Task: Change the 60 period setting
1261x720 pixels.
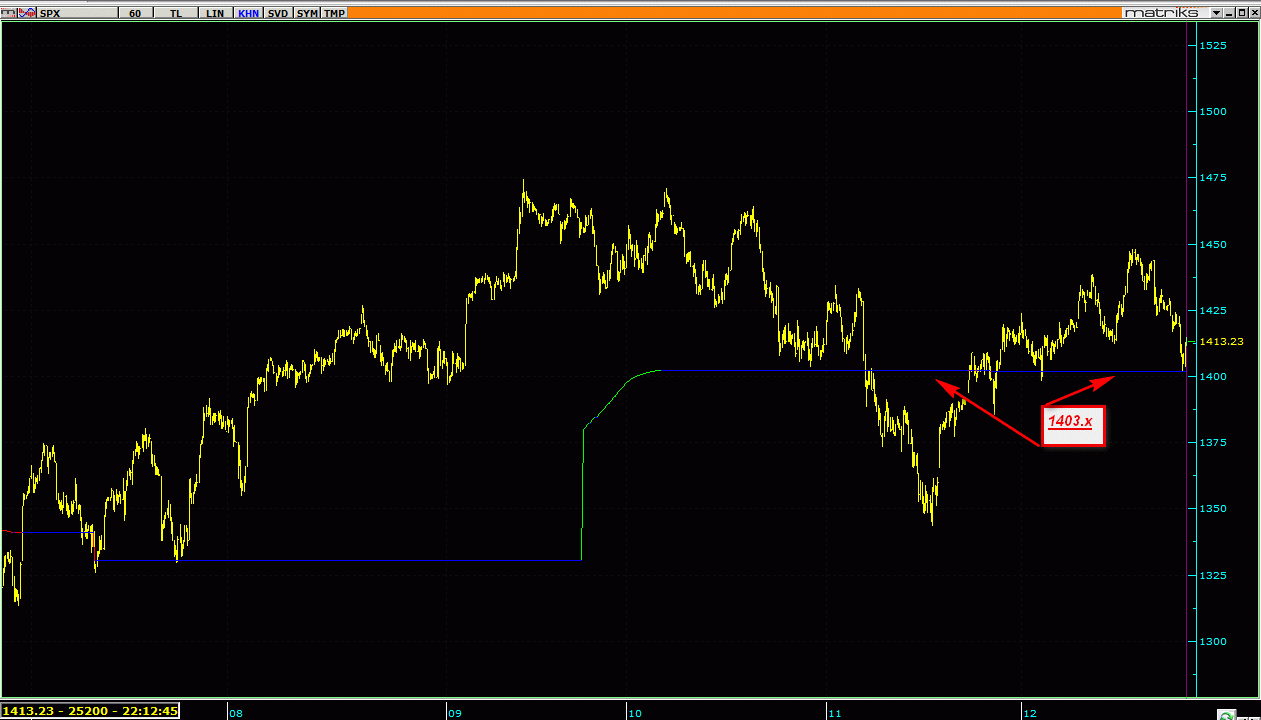Action: coord(135,13)
